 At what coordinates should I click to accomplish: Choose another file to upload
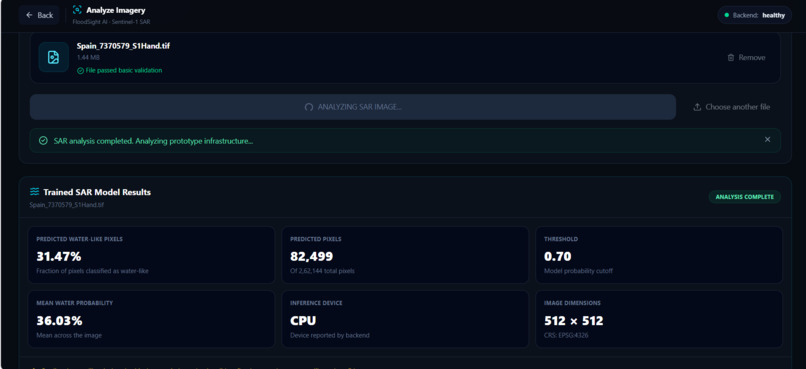731,107
